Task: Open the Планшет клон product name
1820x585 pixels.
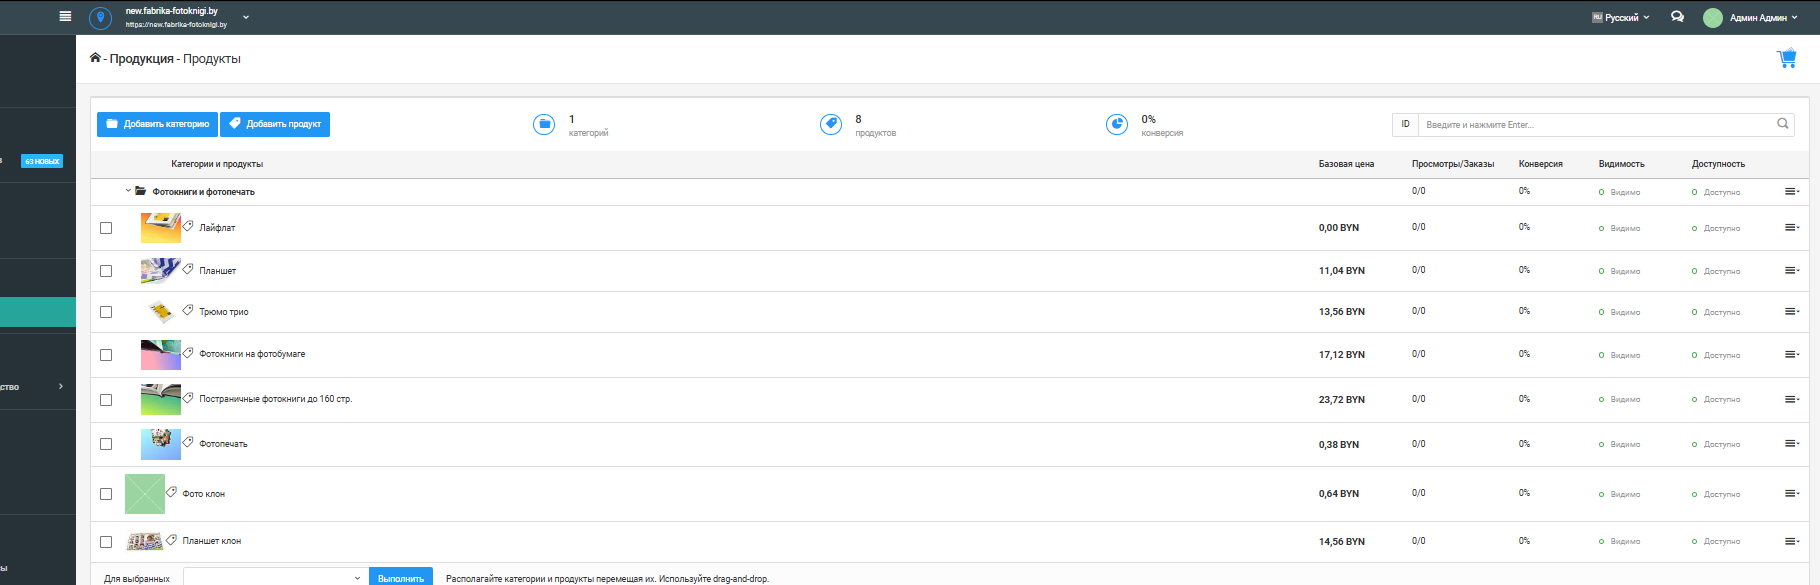Action: click(x=212, y=541)
